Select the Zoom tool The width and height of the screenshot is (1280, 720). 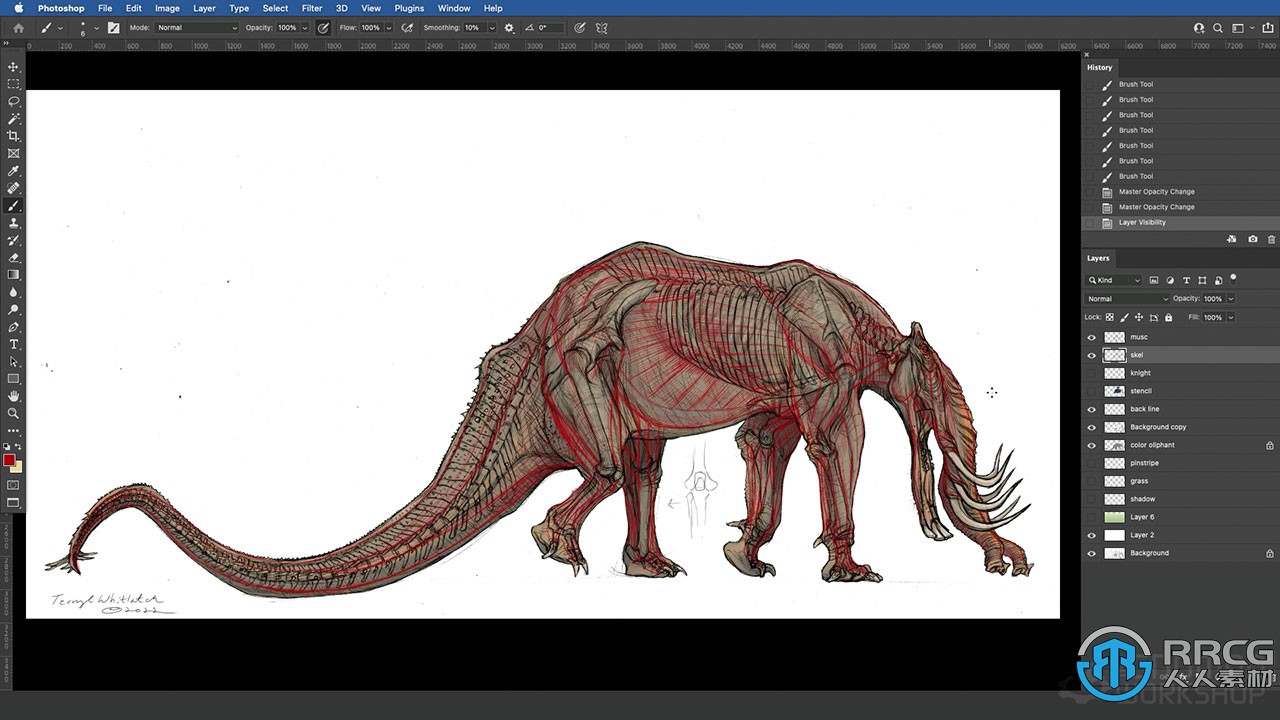[x=13, y=413]
